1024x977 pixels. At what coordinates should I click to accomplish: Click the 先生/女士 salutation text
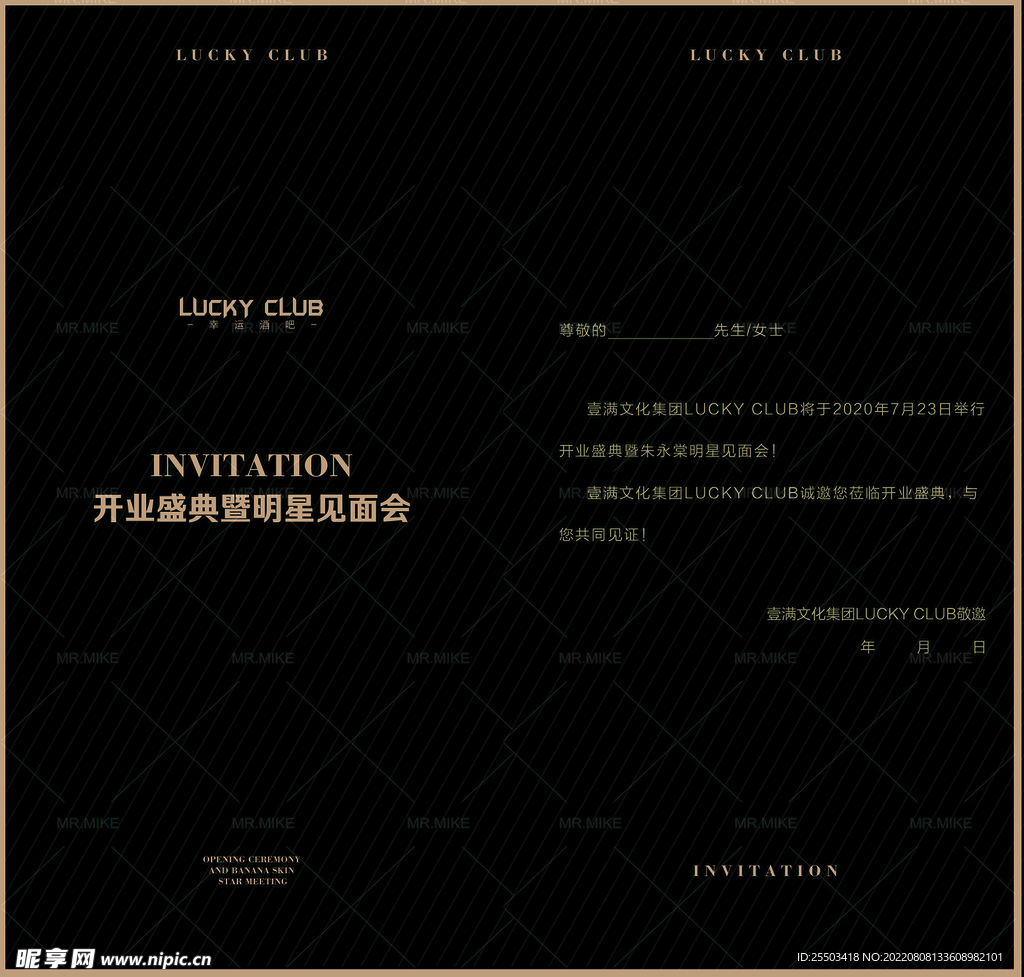[x=748, y=330]
